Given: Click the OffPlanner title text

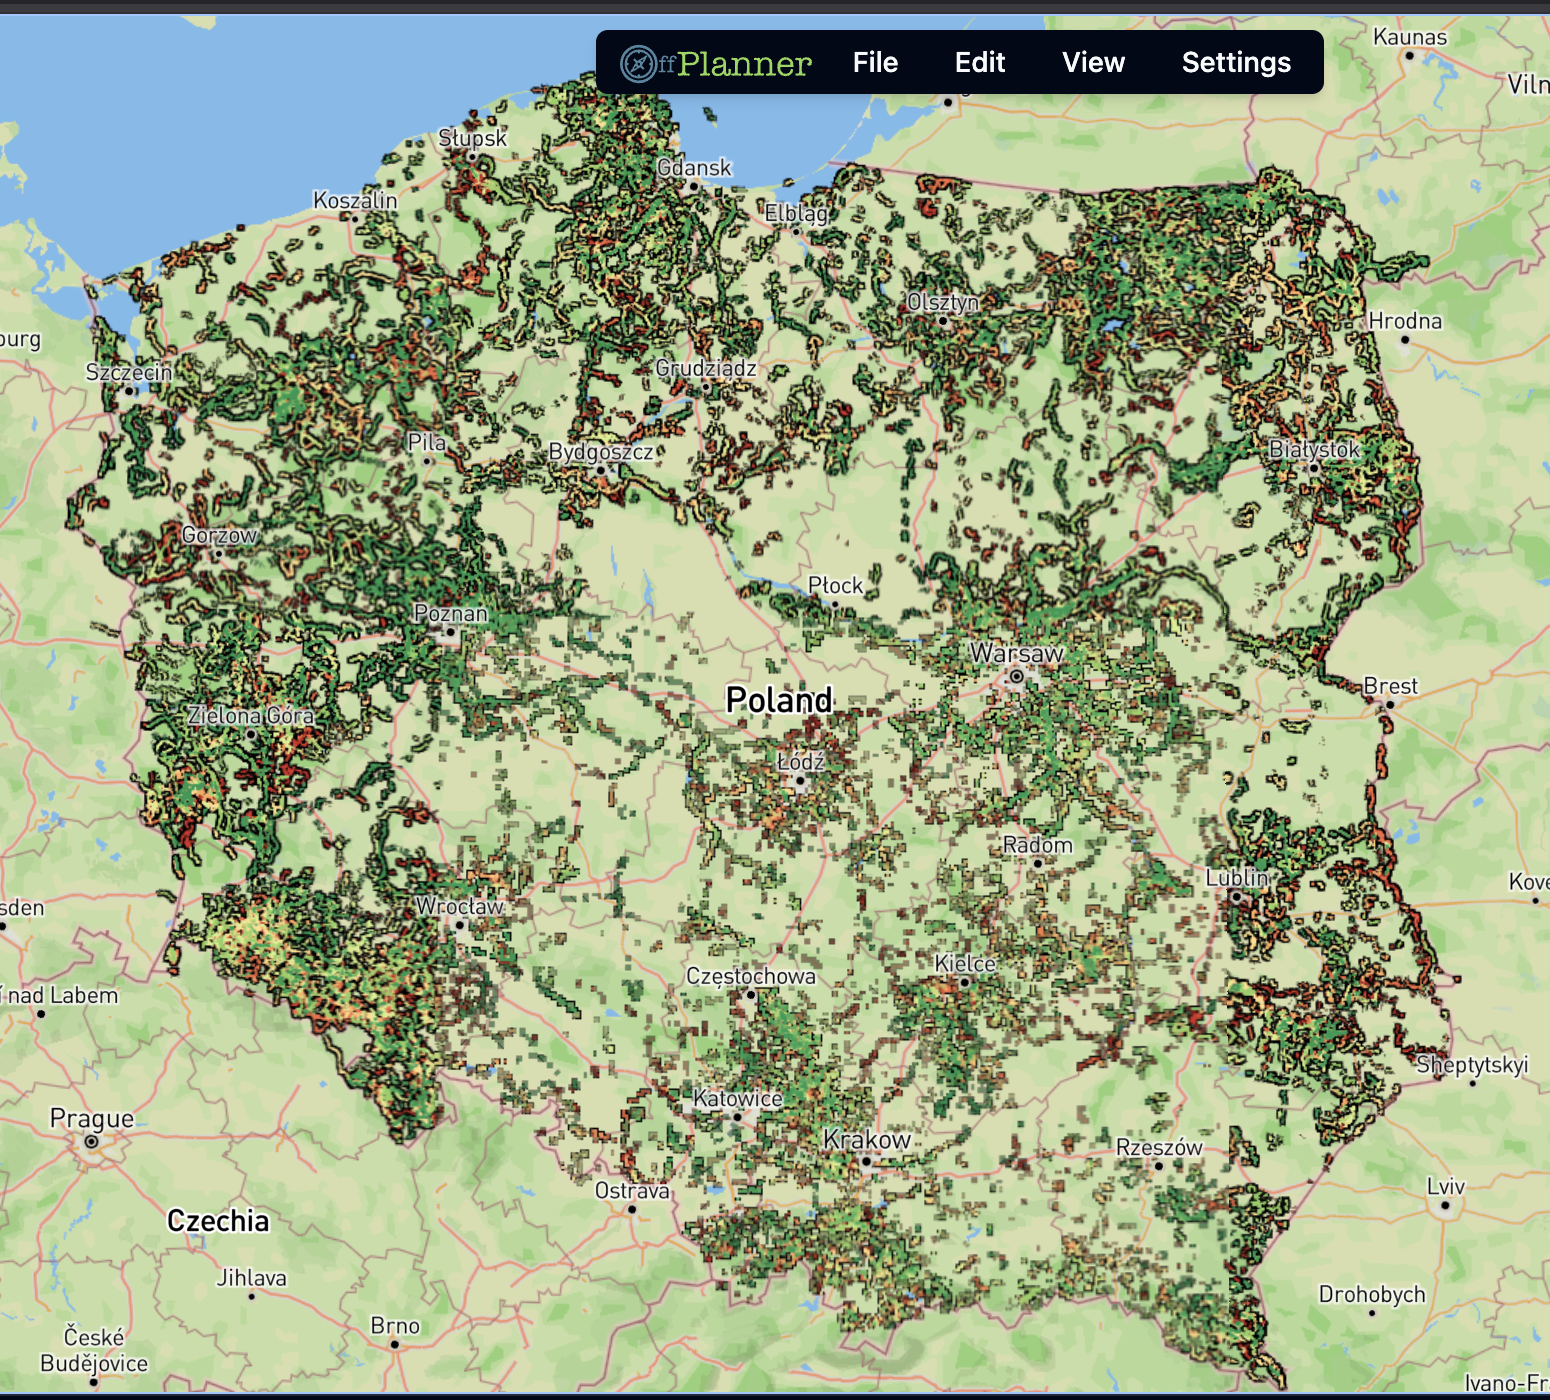Looking at the screenshot, I should tap(743, 64).
